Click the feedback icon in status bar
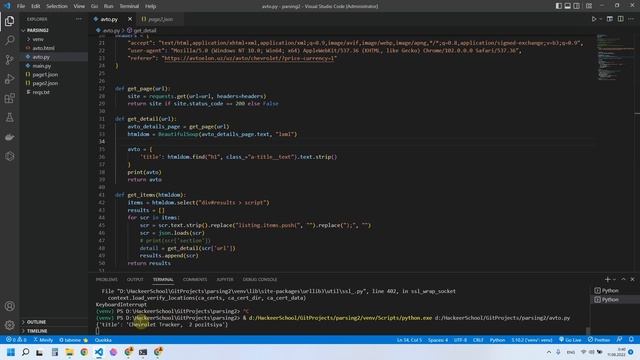The width and height of the screenshot is (640, 360). [620, 340]
